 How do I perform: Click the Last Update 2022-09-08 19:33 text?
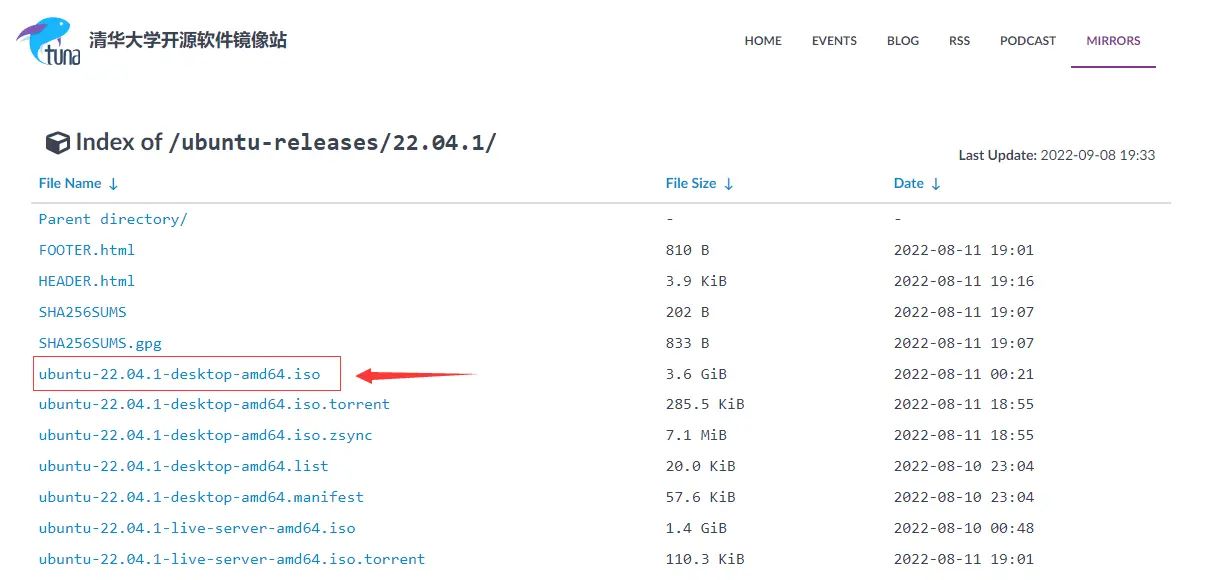(1057, 155)
